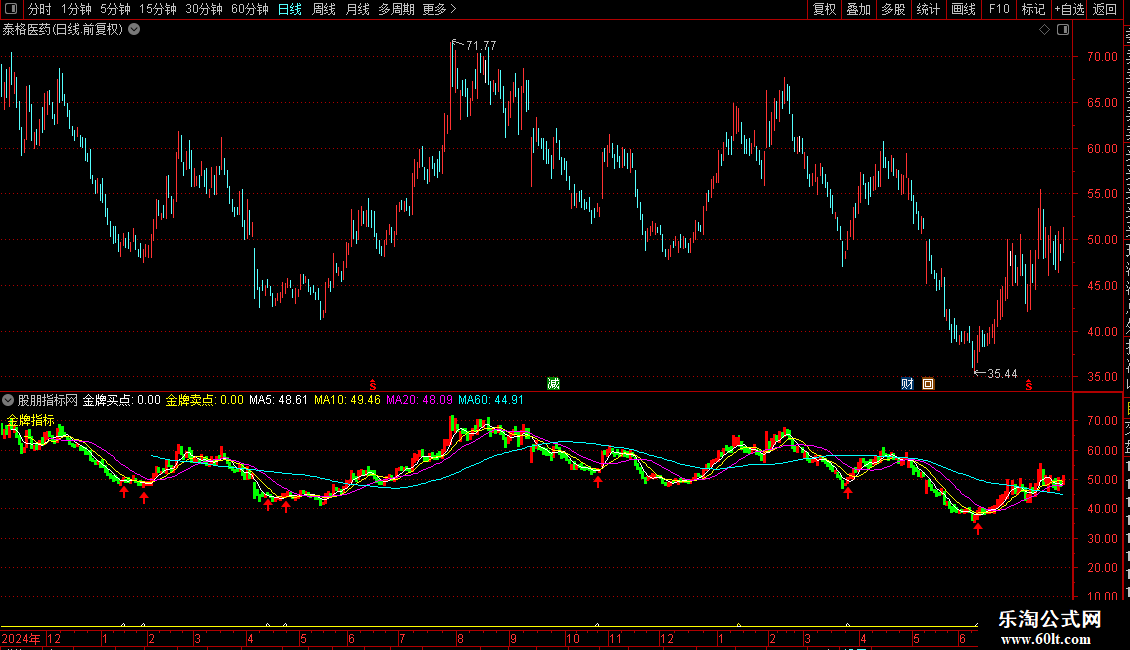
Task: Switch to 周线 weekly chart
Action: click(324, 9)
